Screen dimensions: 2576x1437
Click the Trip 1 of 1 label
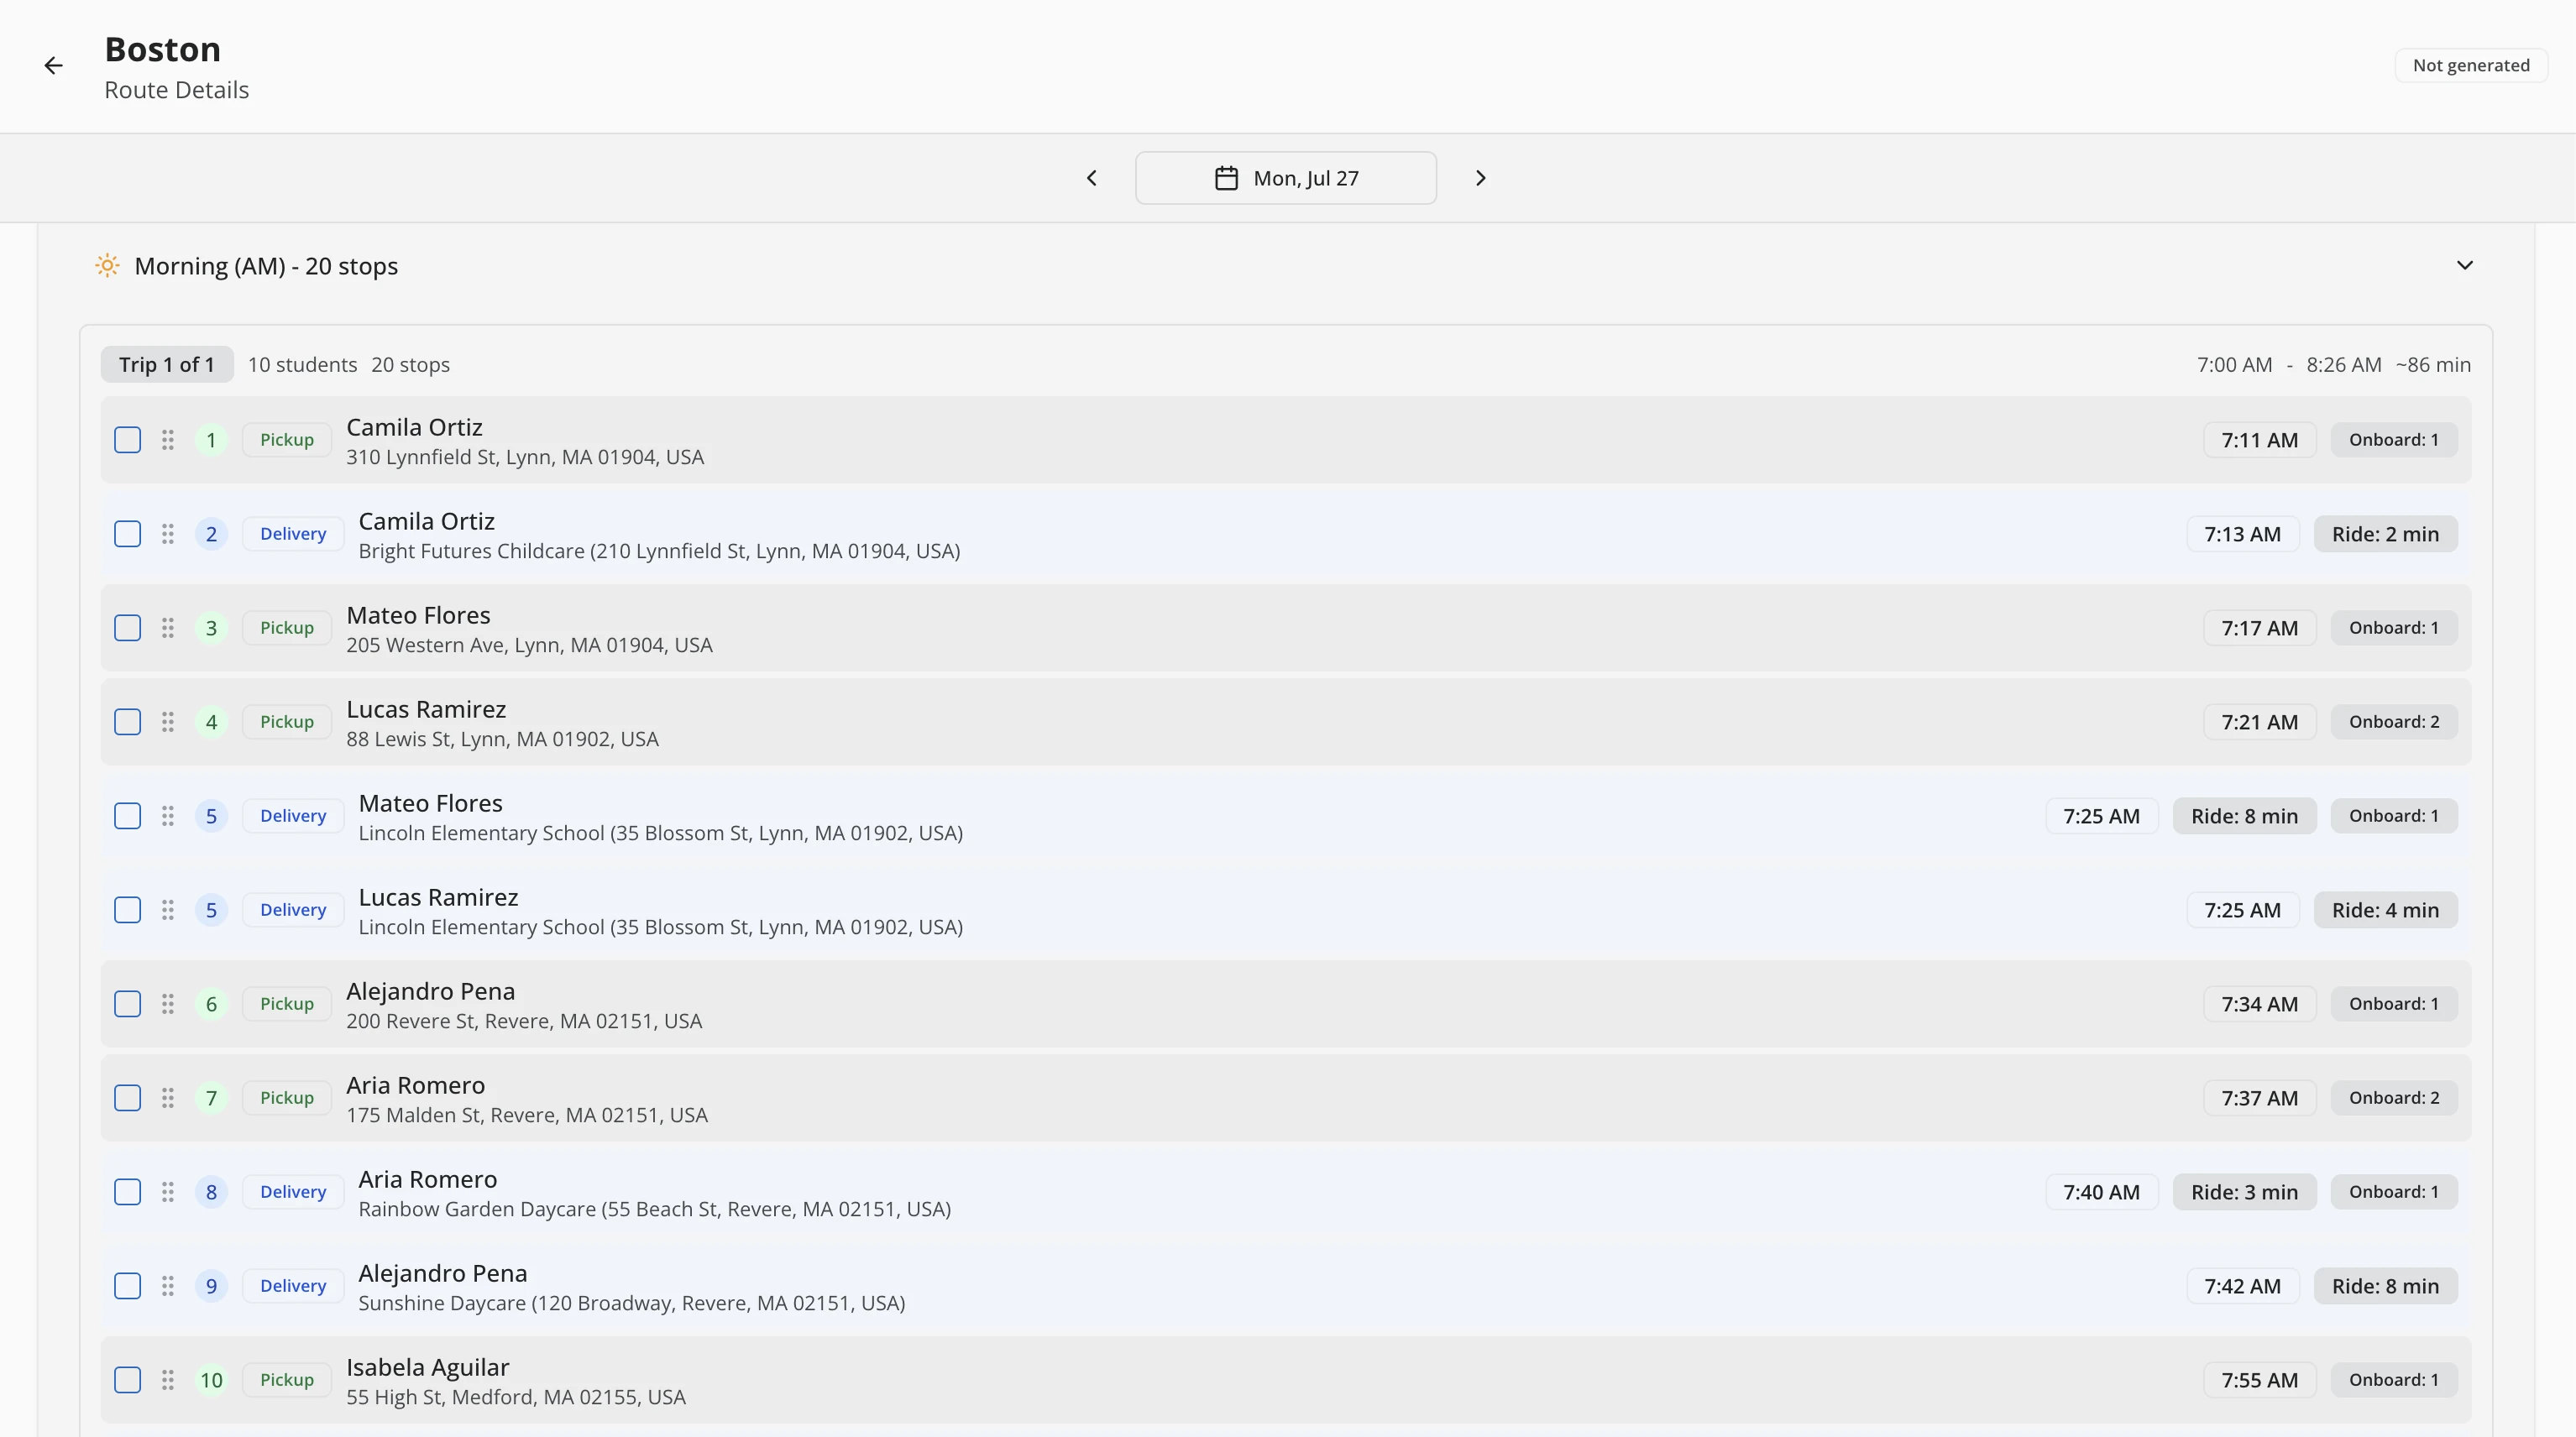pyautogui.click(x=167, y=364)
